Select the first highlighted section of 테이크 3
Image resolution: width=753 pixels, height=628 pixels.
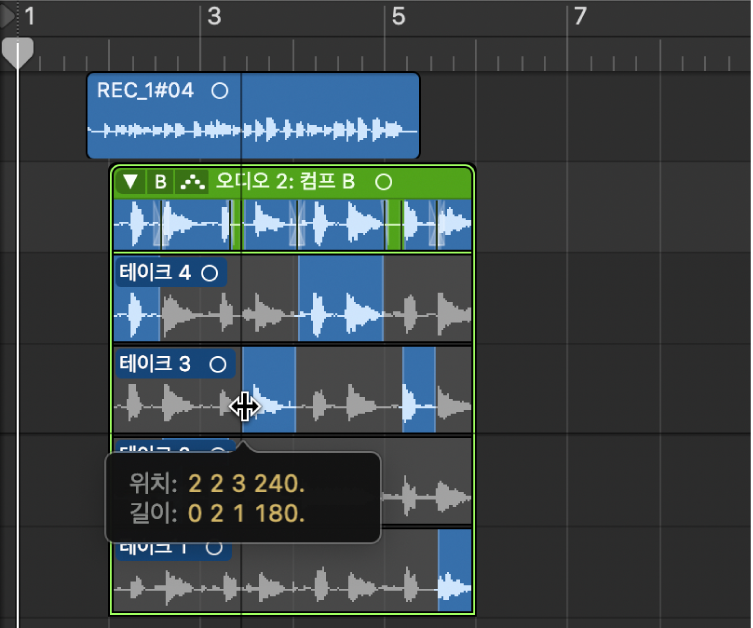tap(269, 389)
